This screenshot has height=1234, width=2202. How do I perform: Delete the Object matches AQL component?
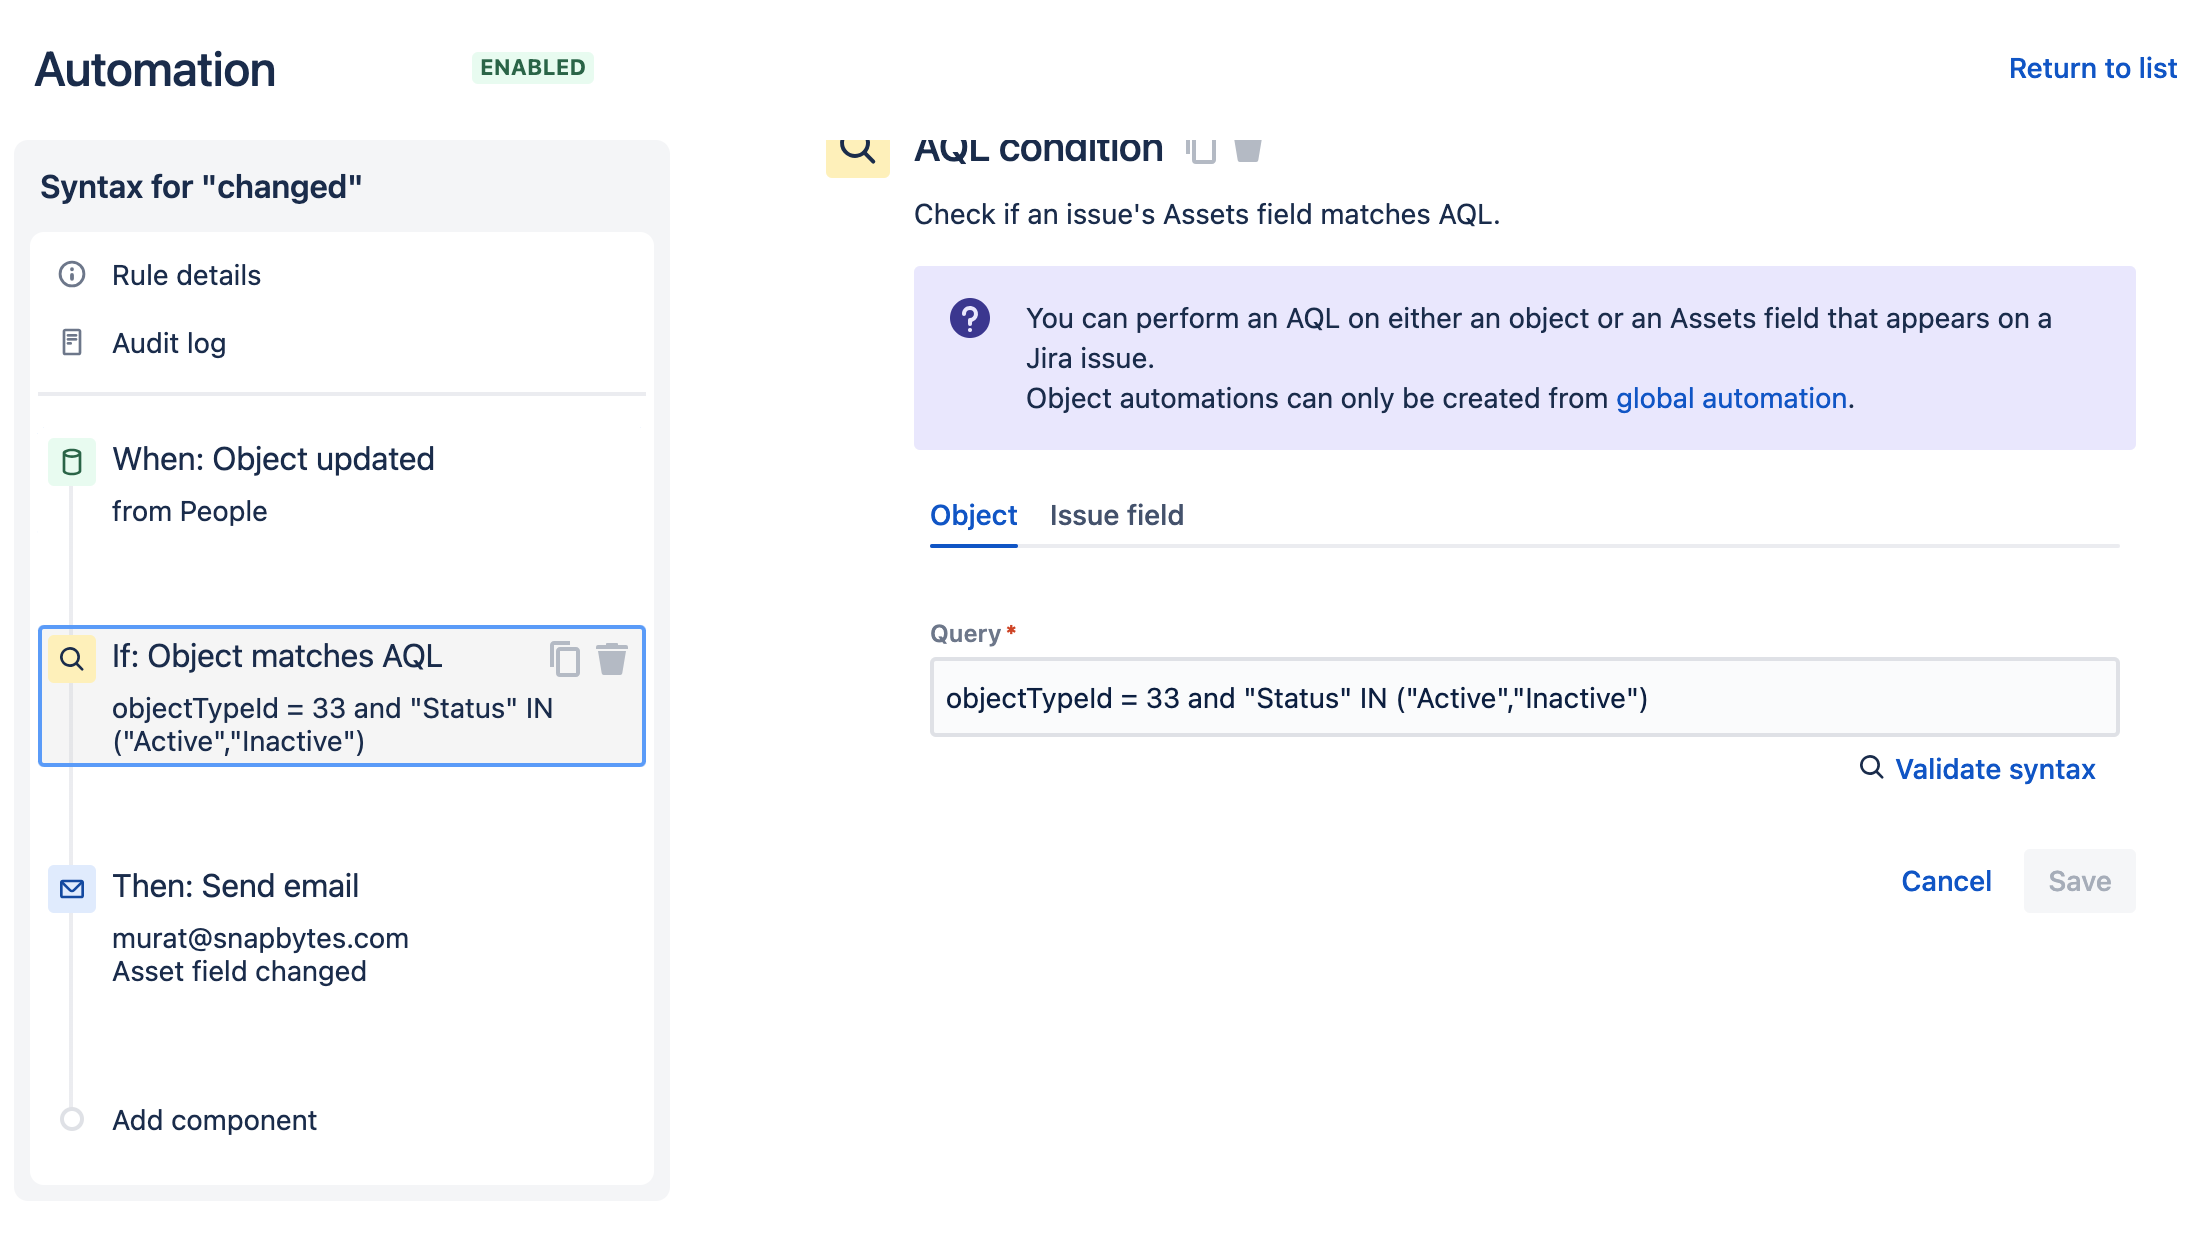(x=612, y=659)
